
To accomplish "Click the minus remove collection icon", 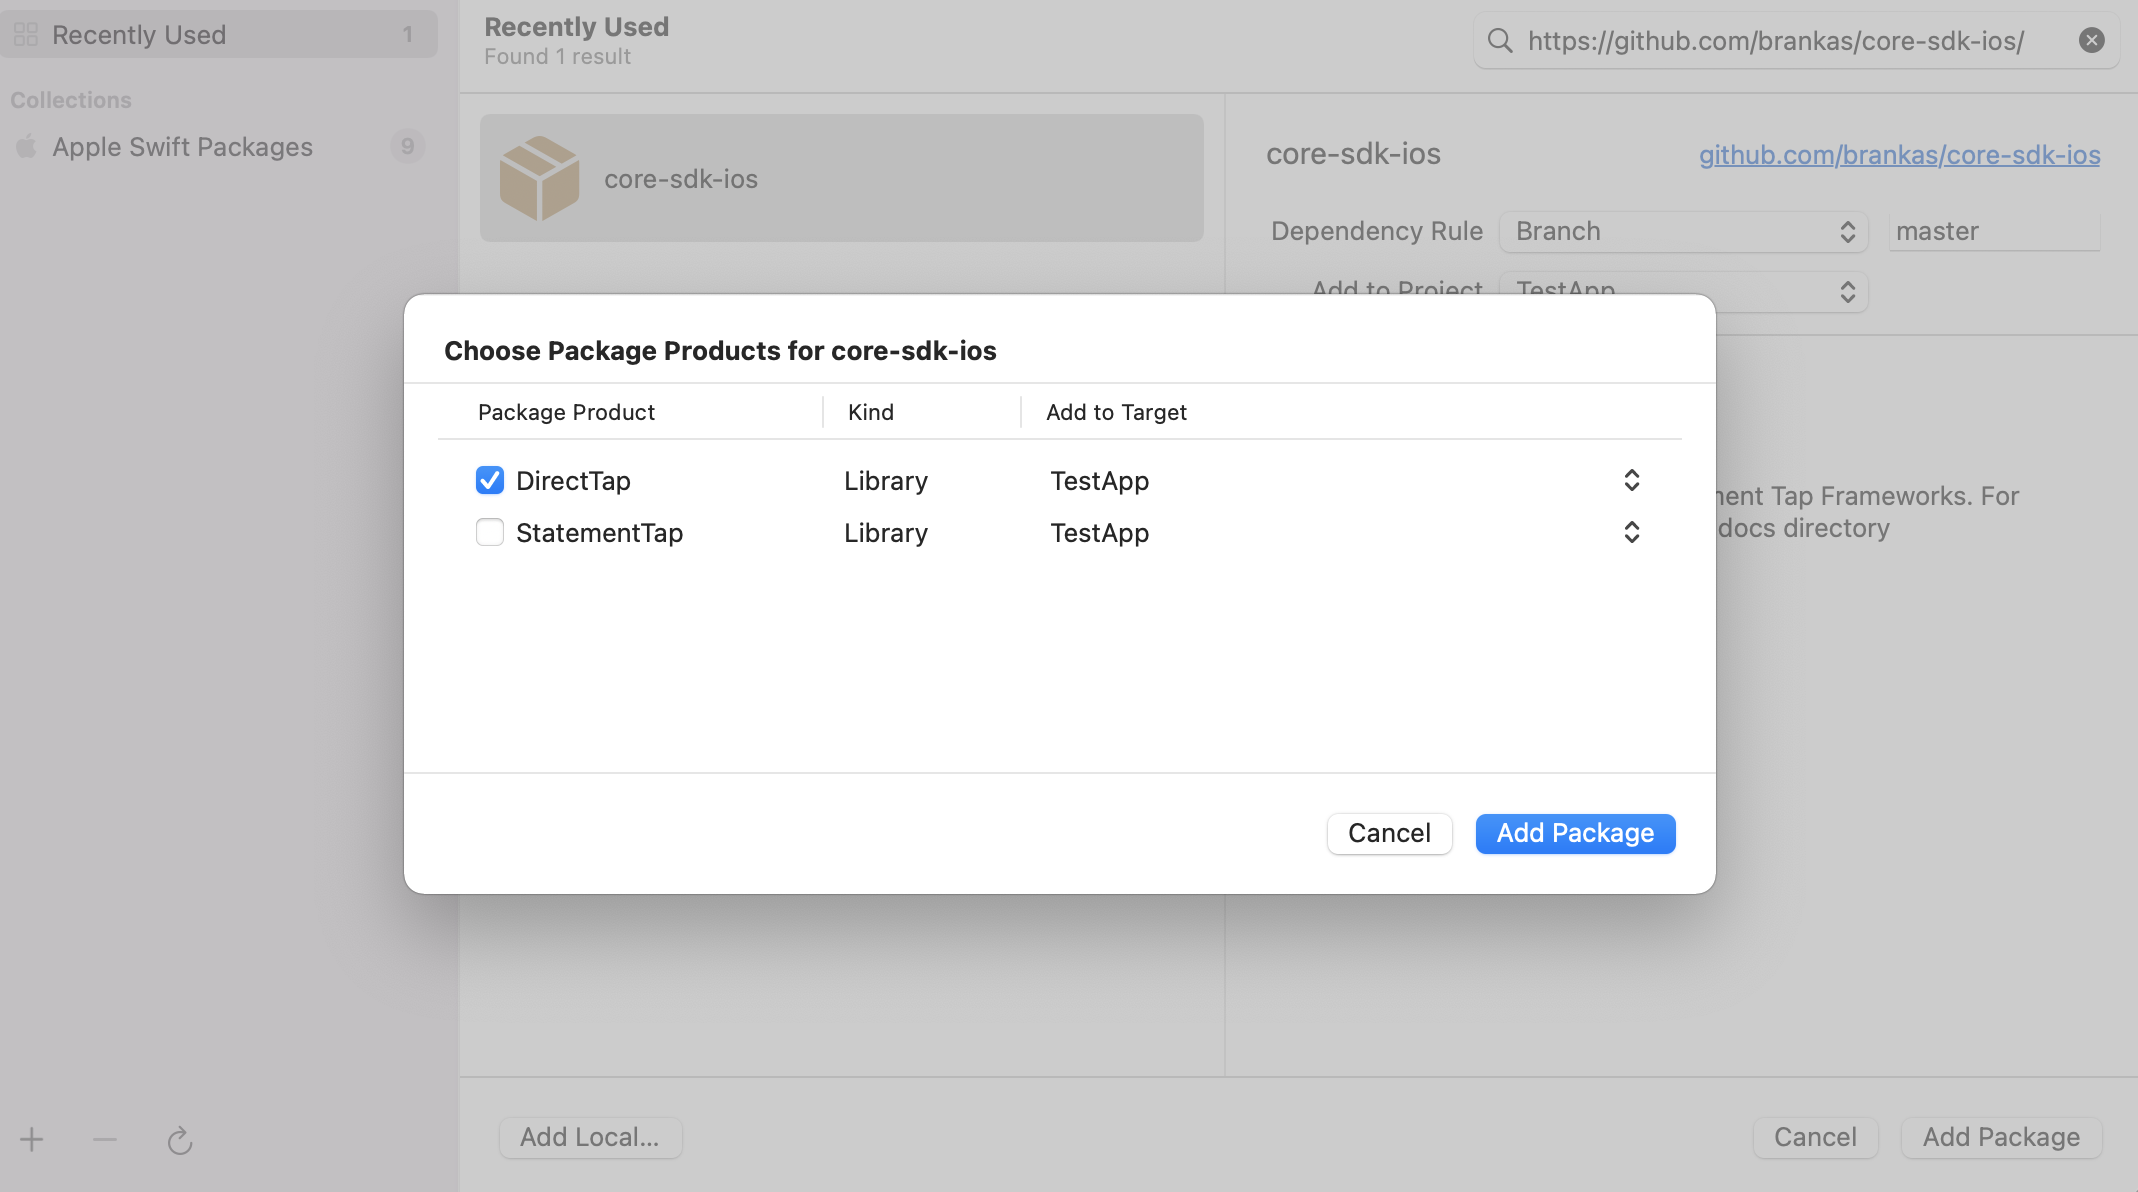I will pyautogui.click(x=105, y=1139).
